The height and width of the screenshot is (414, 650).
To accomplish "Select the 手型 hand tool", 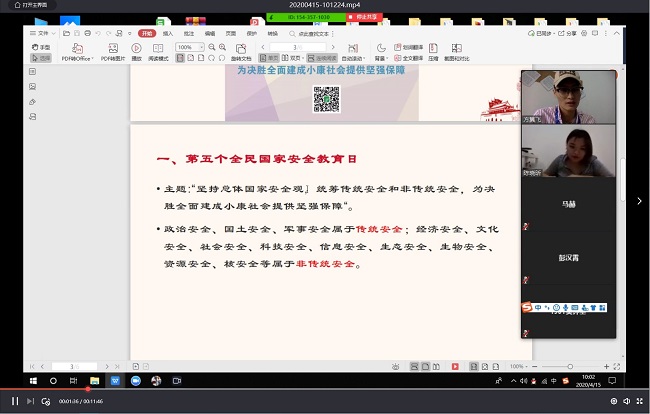I will [x=41, y=47].
